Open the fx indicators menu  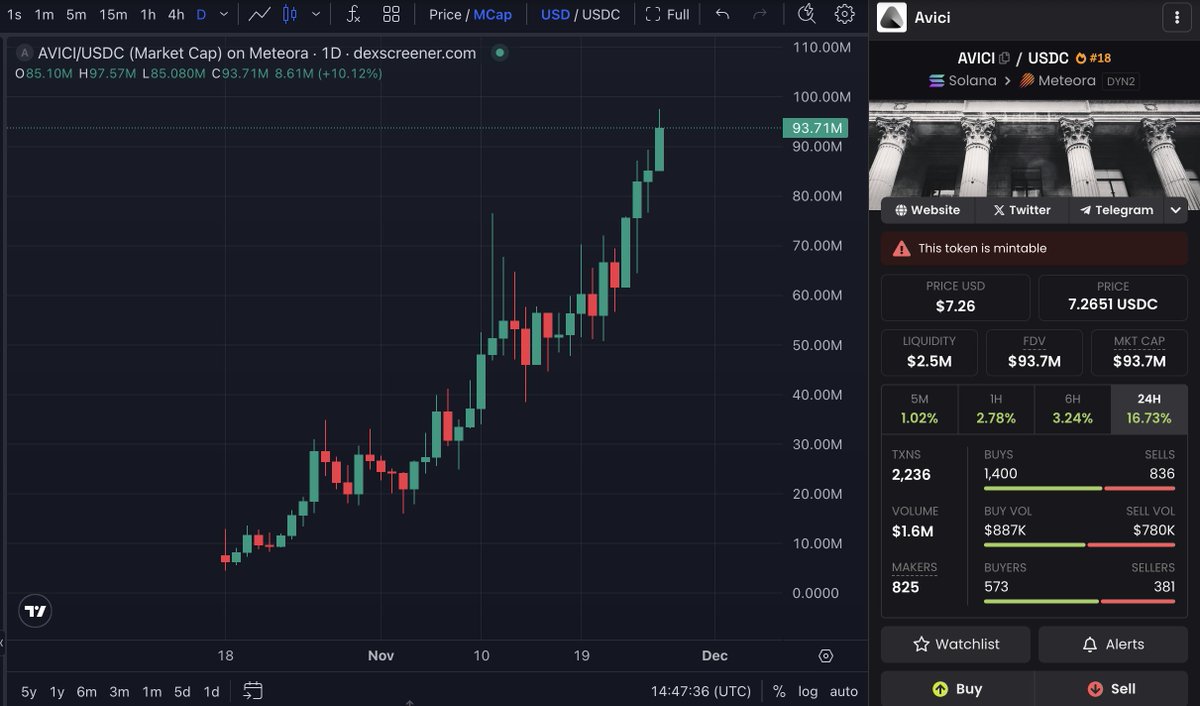click(x=353, y=15)
